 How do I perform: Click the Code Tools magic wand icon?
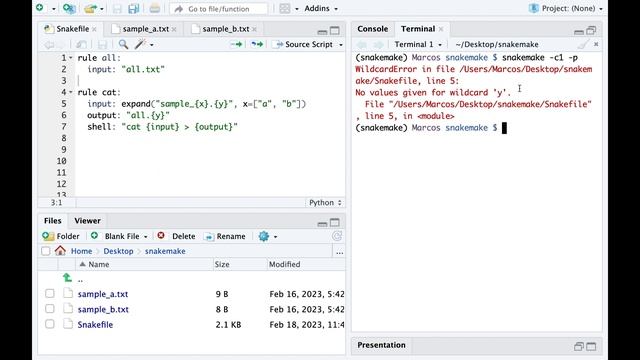(x=140, y=44)
